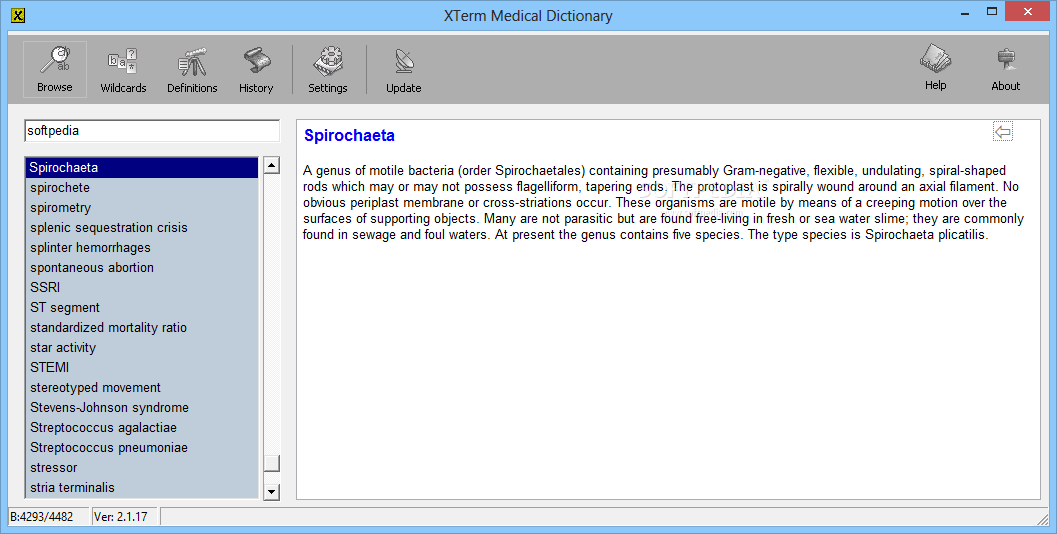Select splenic sequestration crisis entry
This screenshot has width=1057, height=534.
[x=142, y=227]
